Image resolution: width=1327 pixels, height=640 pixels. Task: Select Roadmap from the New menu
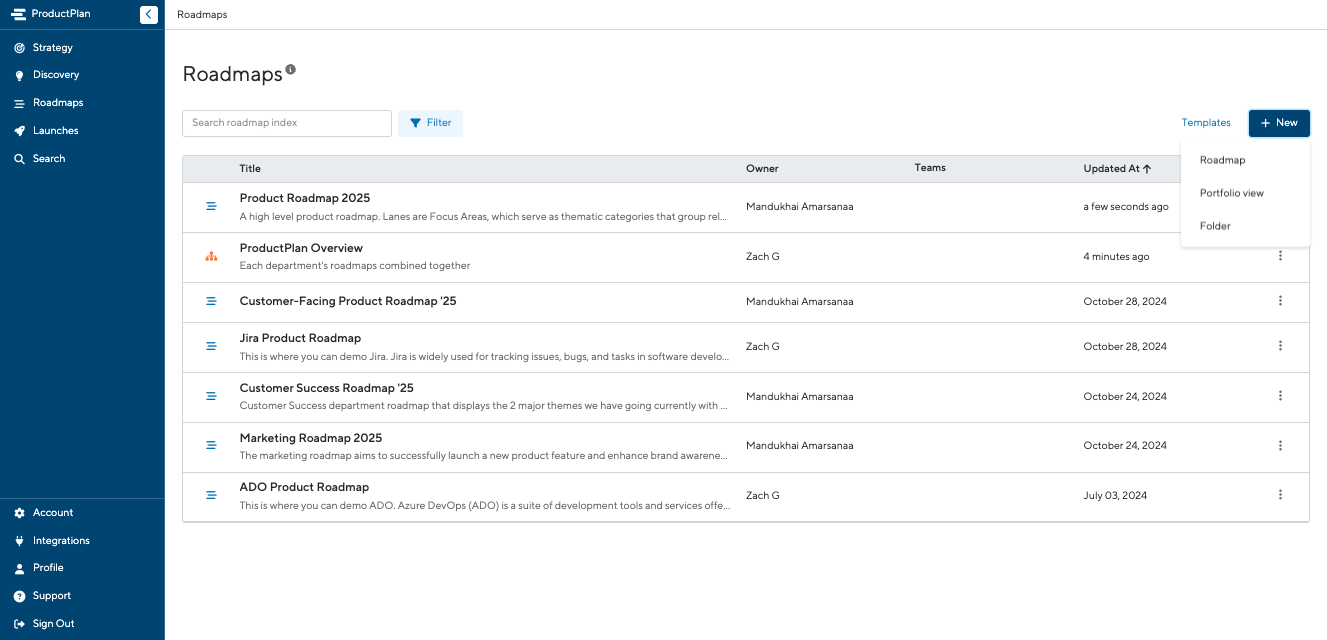(x=1222, y=160)
